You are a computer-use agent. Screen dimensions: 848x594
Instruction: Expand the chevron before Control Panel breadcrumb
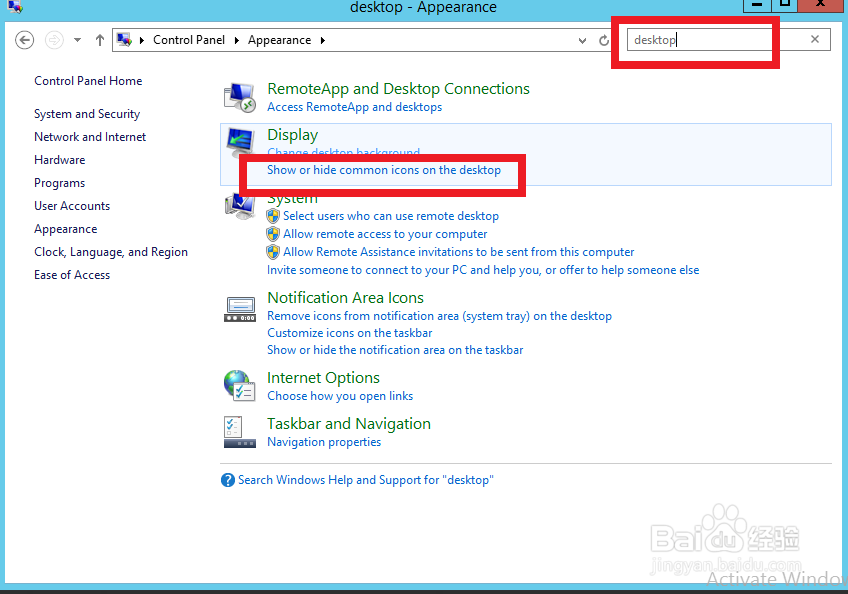(x=142, y=40)
